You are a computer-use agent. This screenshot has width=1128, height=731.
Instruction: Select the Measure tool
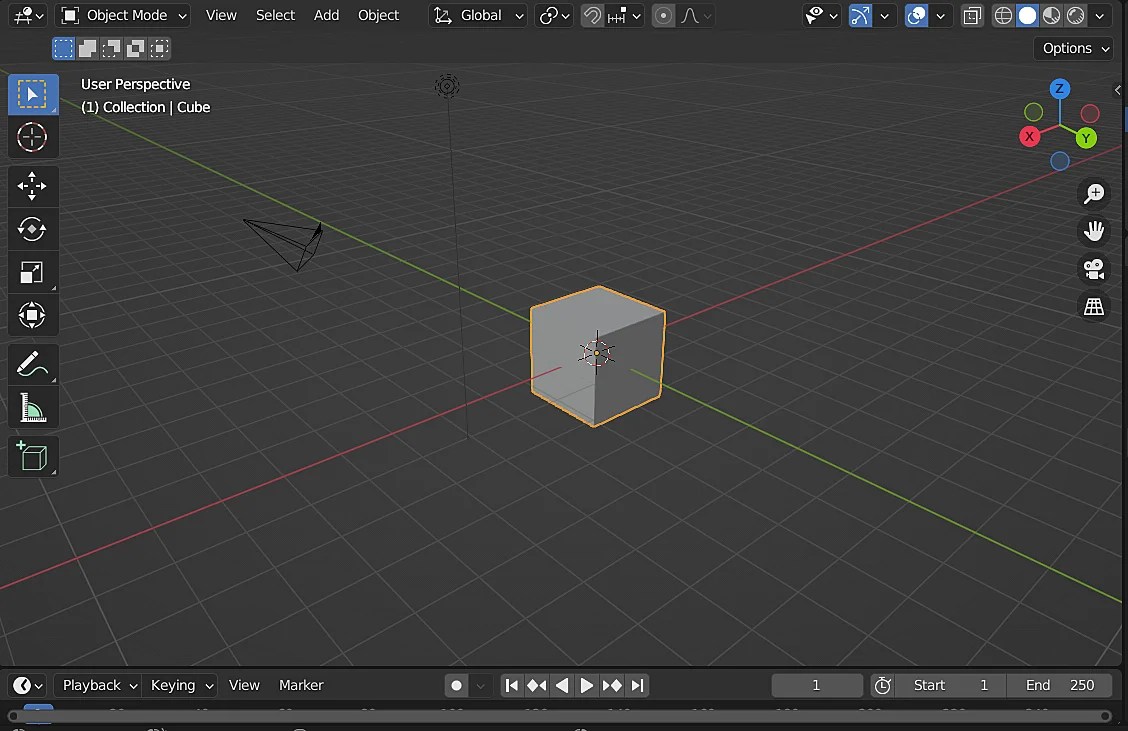click(33, 407)
